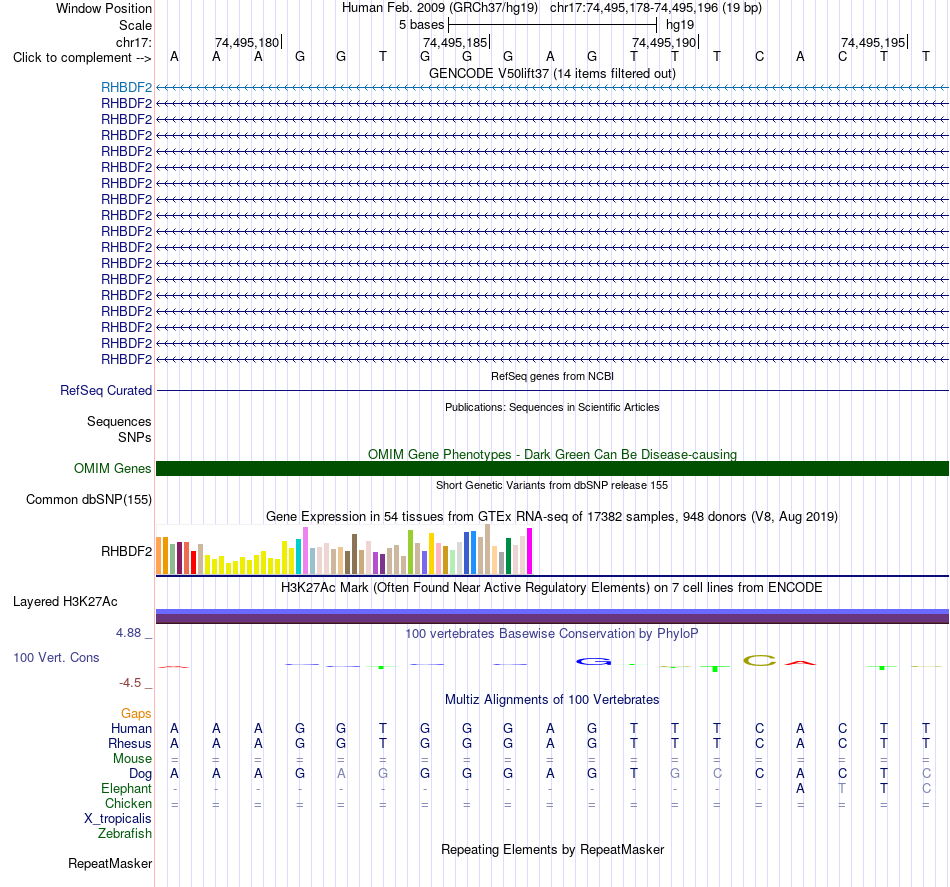Click position marker 74,495,180
The width and height of the screenshot is (950, 887).
pos(247,42)
